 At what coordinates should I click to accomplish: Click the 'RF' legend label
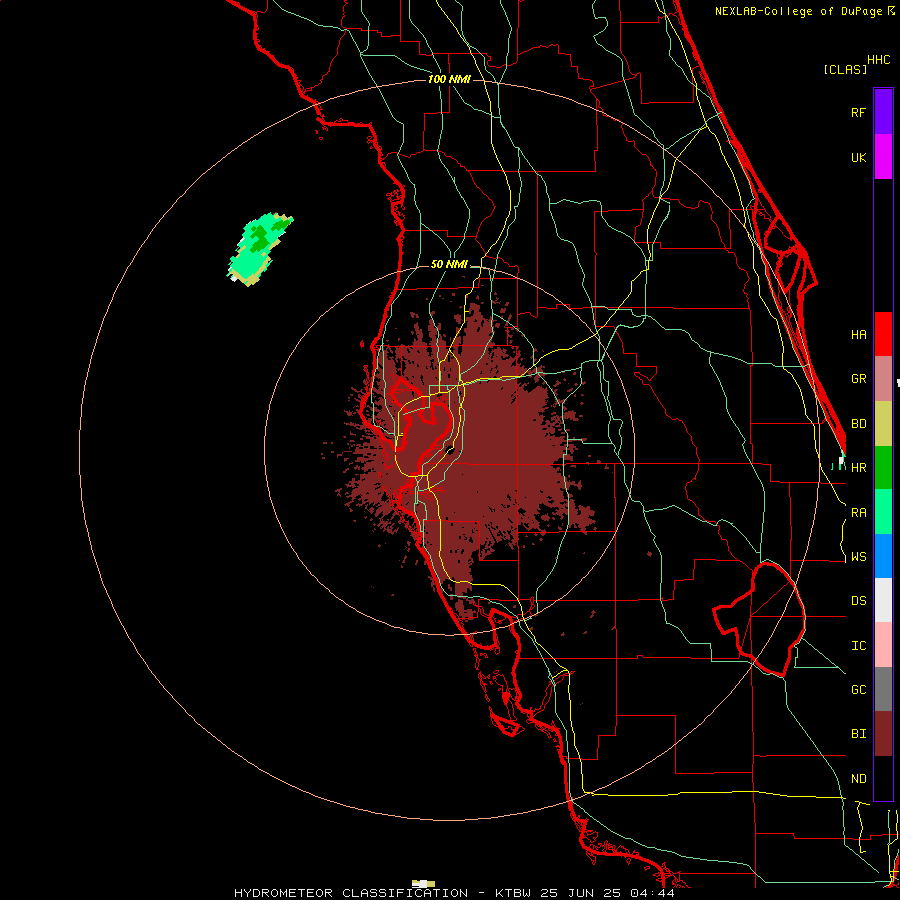point(858,112)
